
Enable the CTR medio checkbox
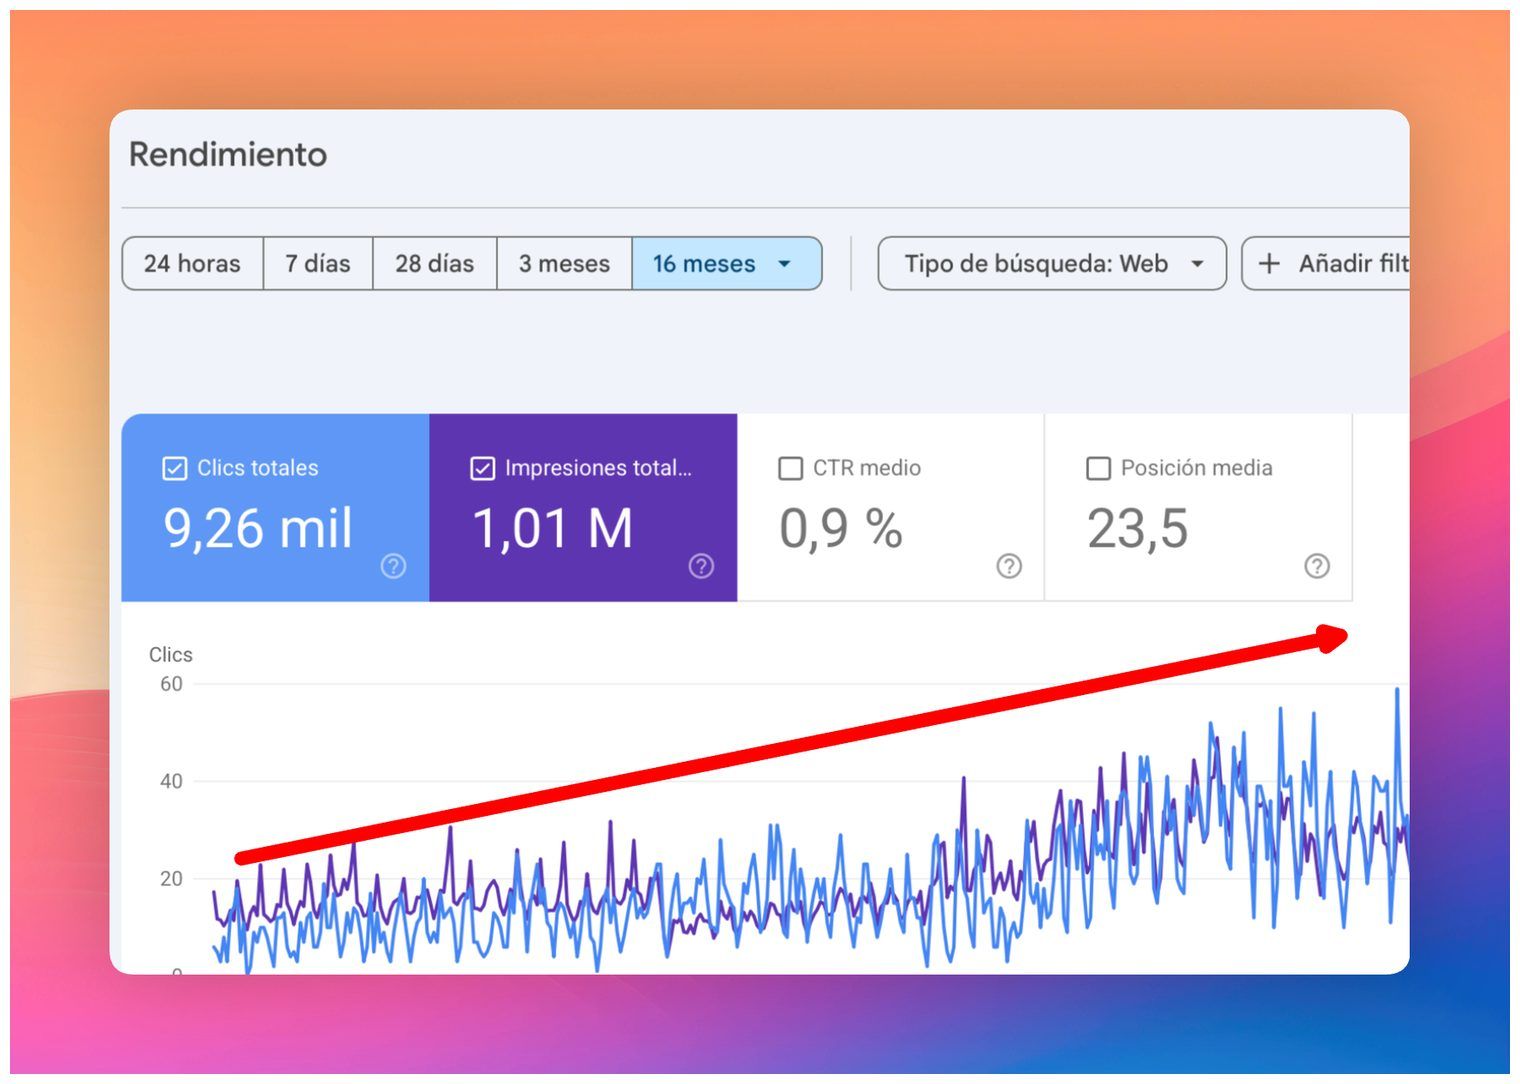click(790, 468)
